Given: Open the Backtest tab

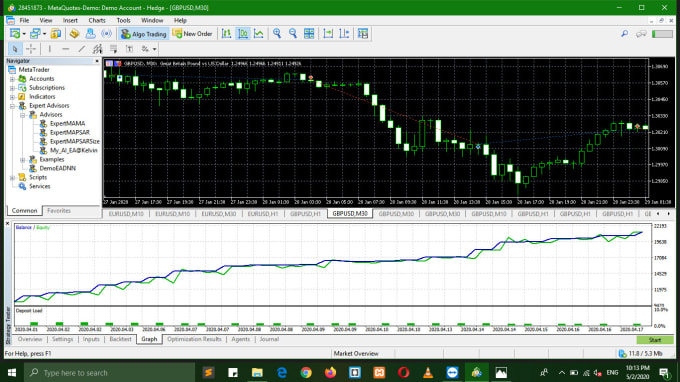Looking at the screenshot, I should point(120,340).
